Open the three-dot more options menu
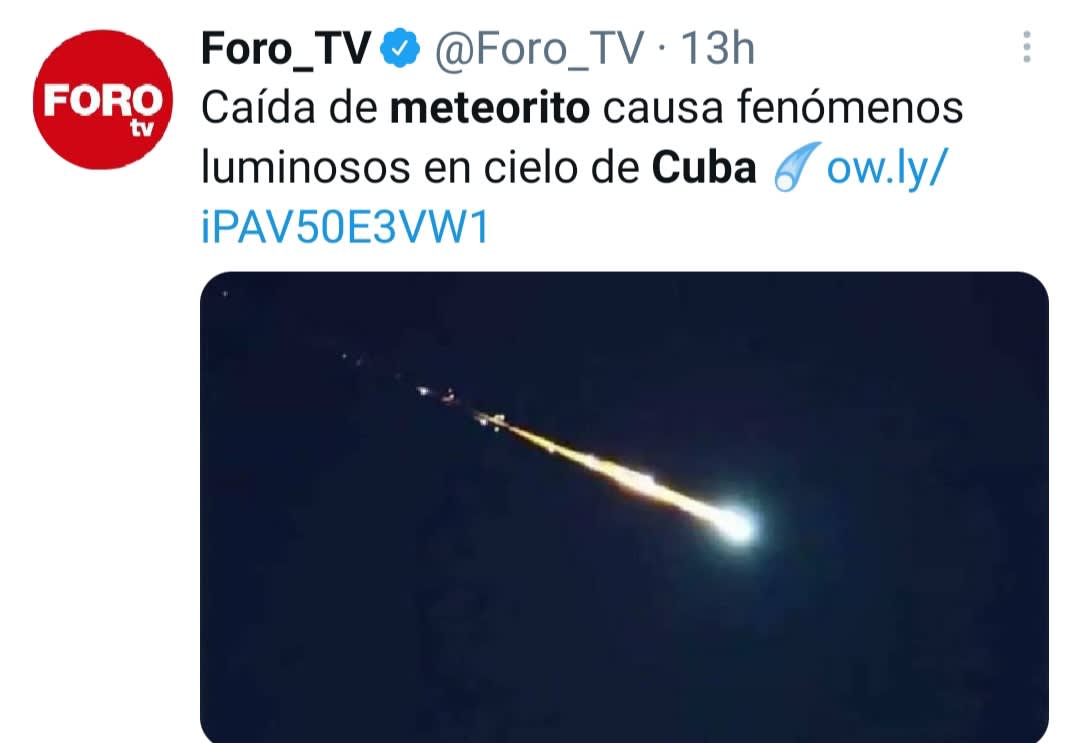Screen dimensions: 1080x743 coord(1026,47)
